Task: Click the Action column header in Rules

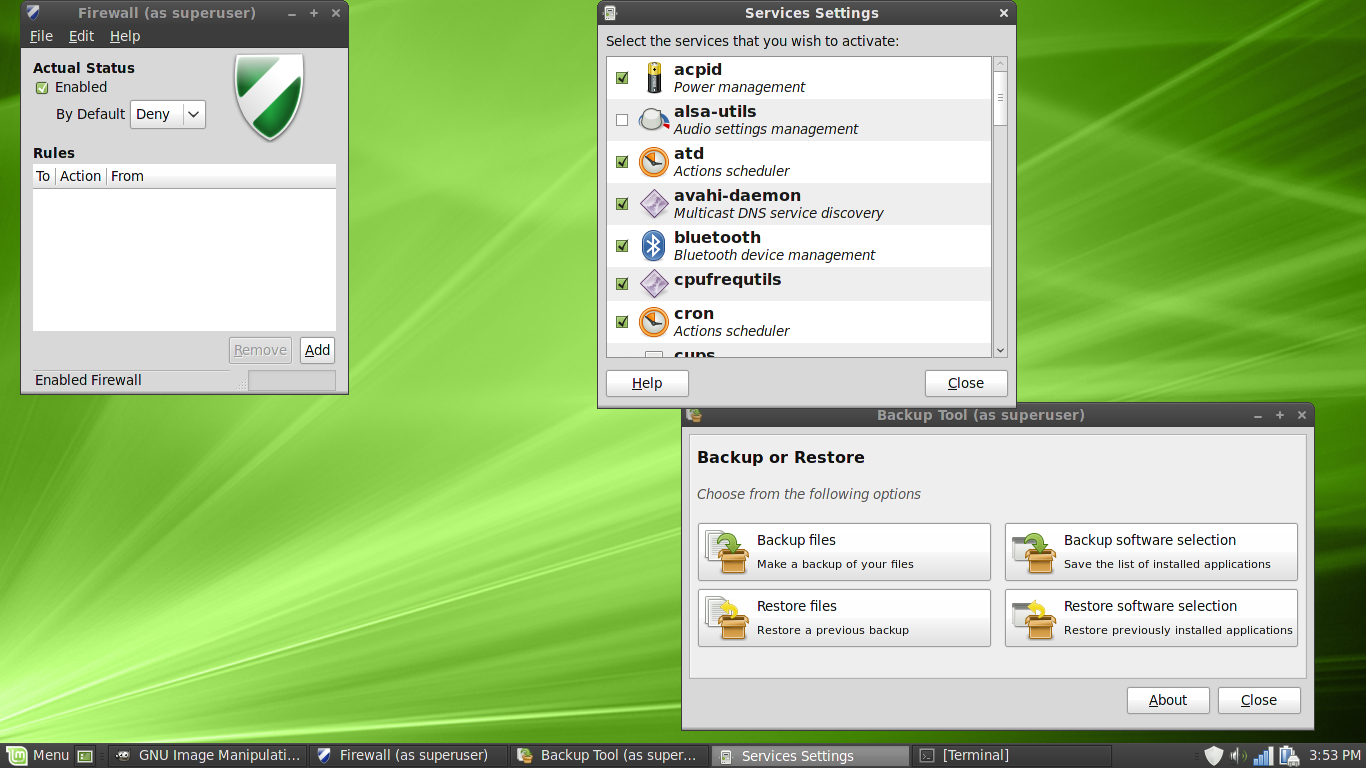Action: pyautogui.click(x=80, y=176)
